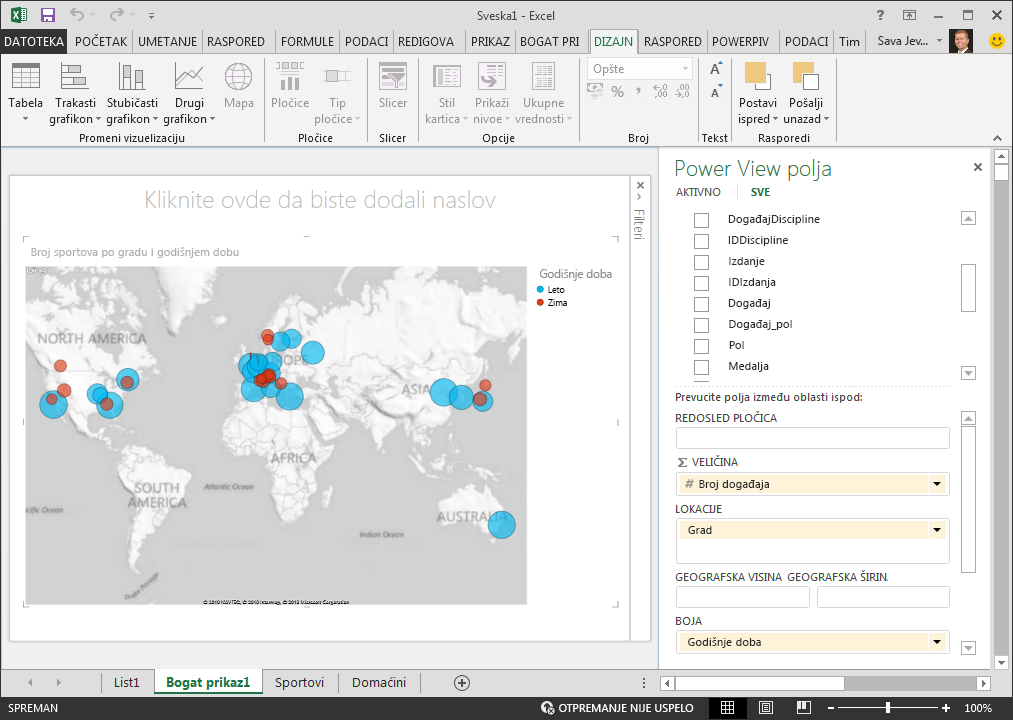Check the Pol field
Viewport: 1013px width, 720px height.
tap(701, 346)
